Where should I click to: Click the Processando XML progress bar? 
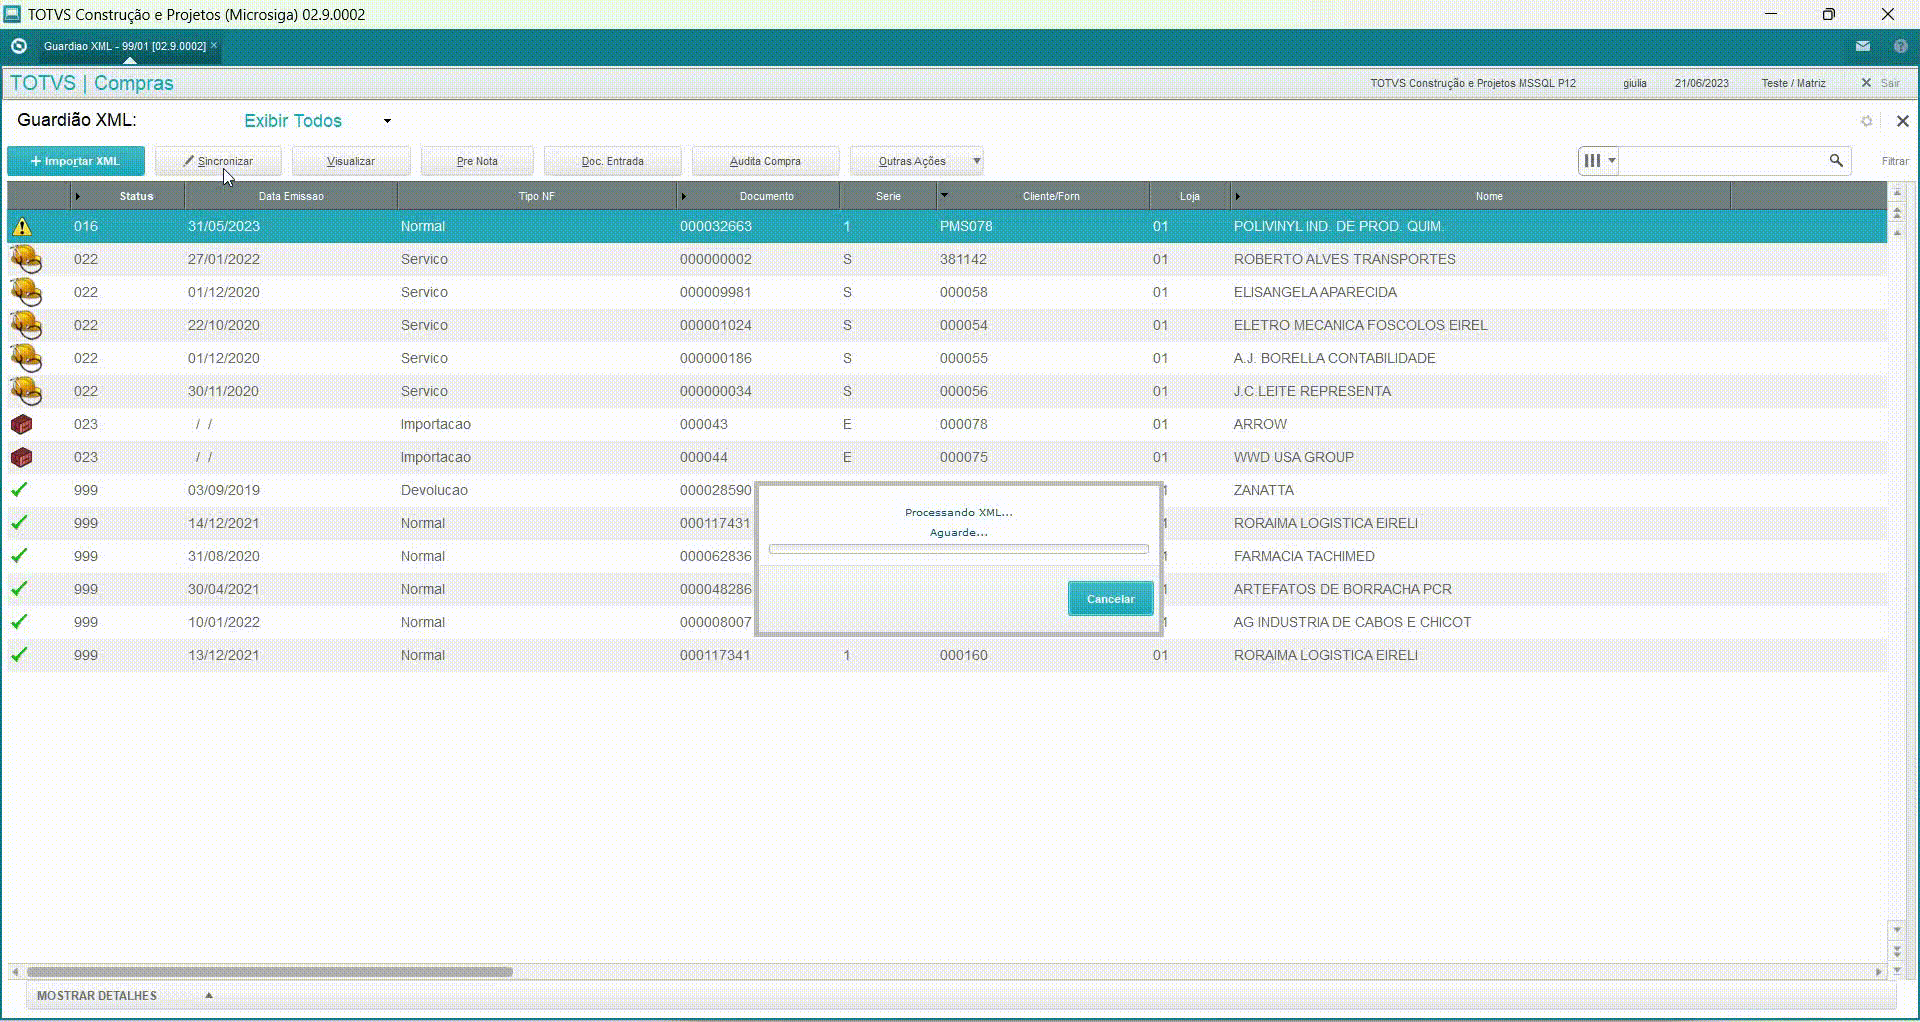click(x=958, y=549)
